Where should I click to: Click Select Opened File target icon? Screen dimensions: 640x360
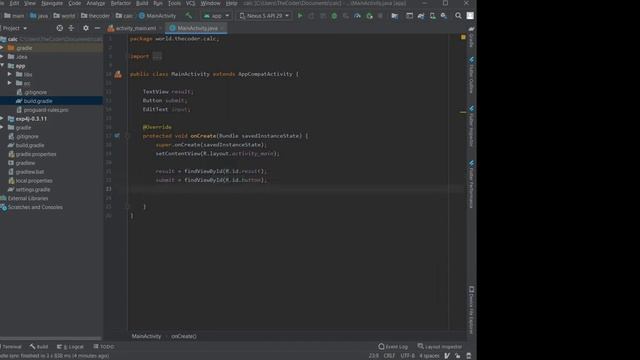(60, 28)
